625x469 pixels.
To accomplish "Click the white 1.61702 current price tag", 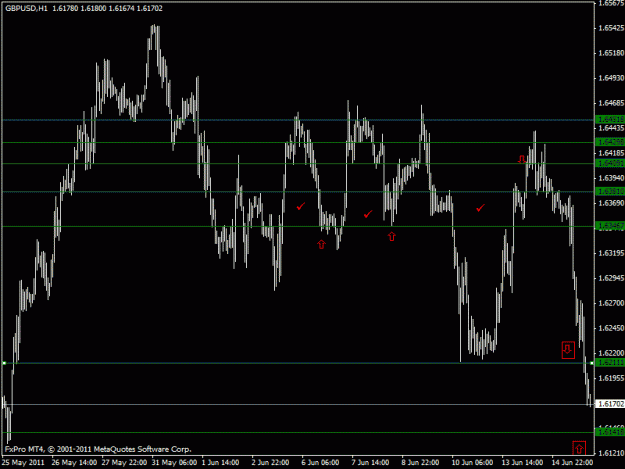I will 610,404.
